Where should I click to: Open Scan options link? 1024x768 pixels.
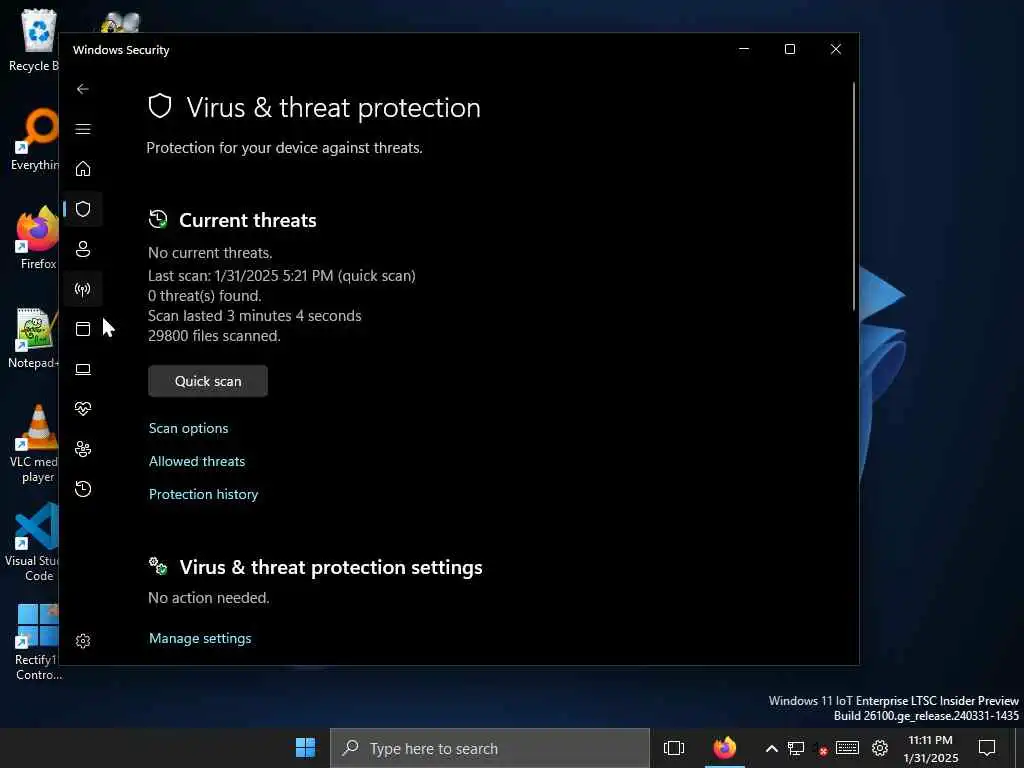pyautogui.click(x=188, y=428)
